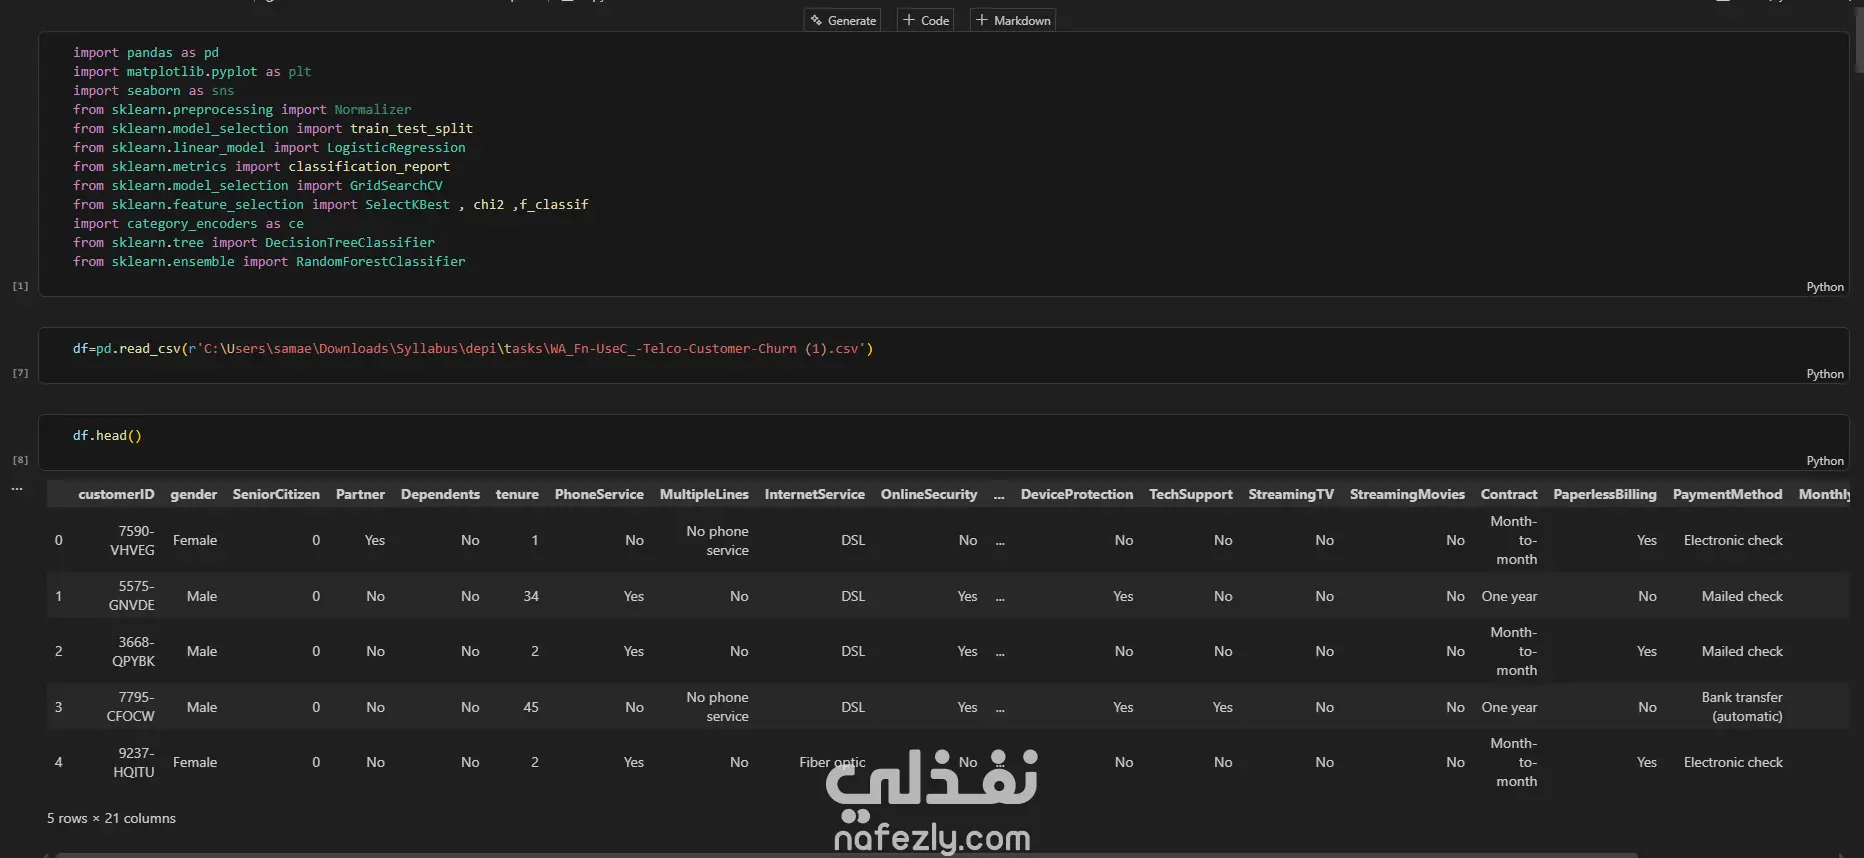
Task: Select the tenure column header
Action: coord(517,494)
